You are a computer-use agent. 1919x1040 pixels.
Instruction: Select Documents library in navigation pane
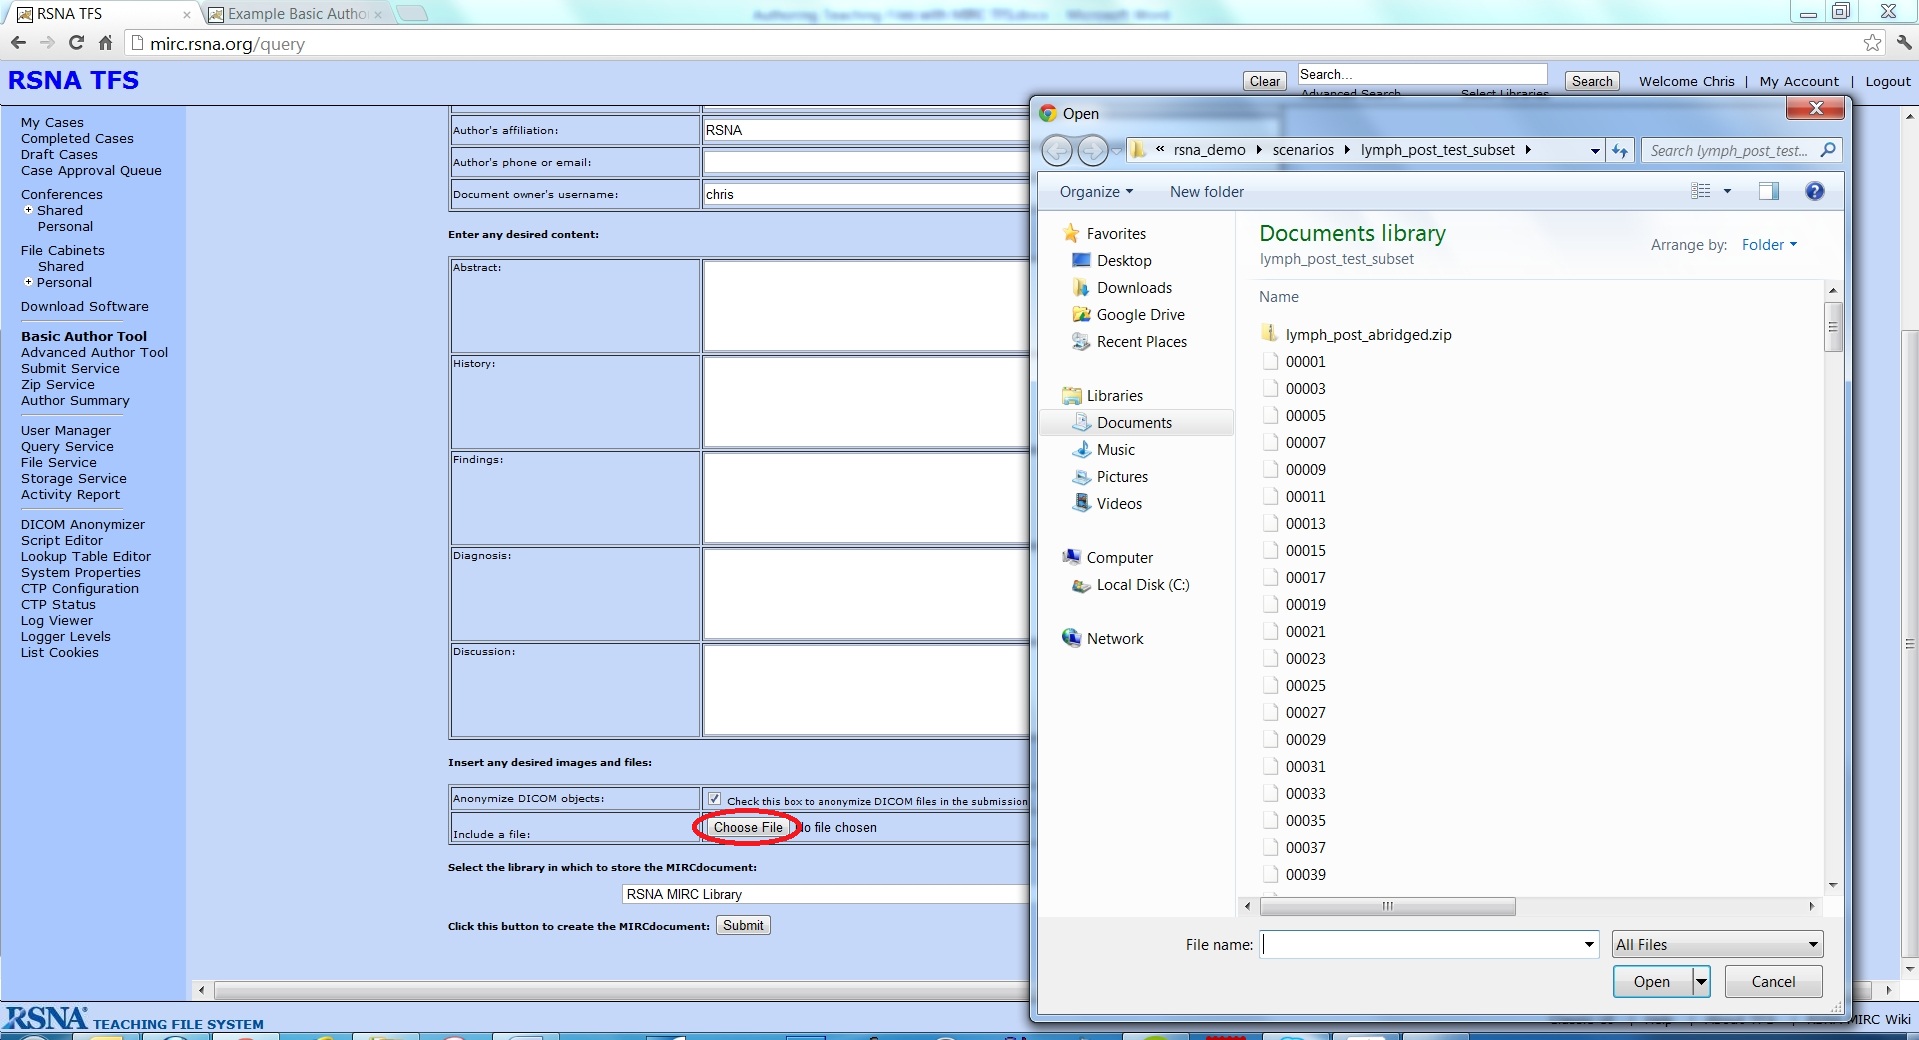point(1136,423)
